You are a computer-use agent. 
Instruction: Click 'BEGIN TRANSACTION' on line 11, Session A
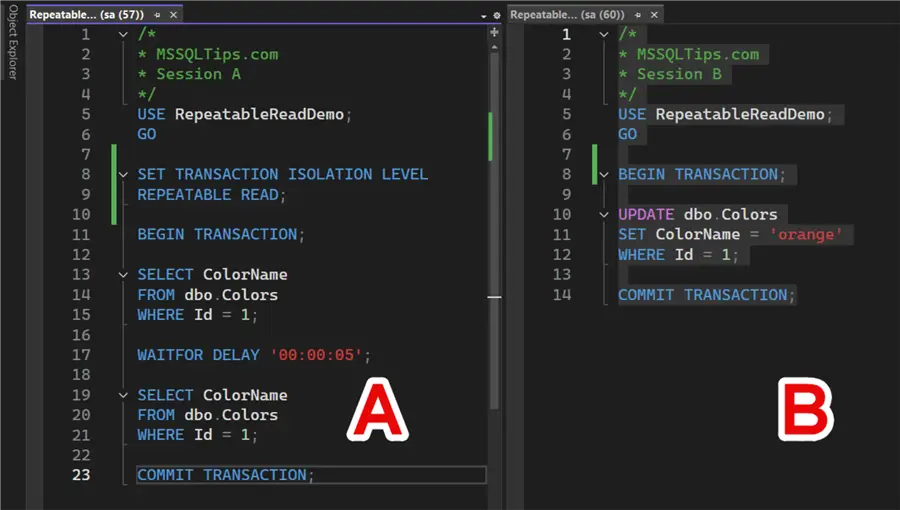click(x=217, y=235)
